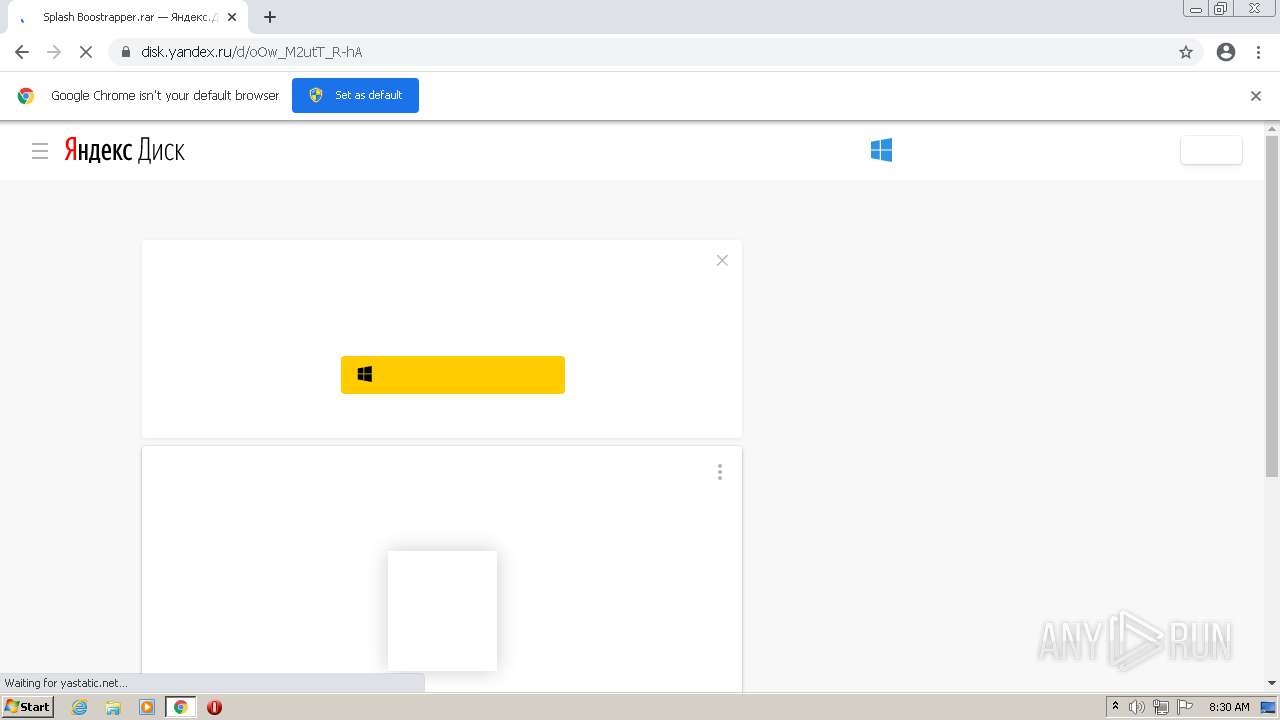Open Windows Explorer from taskbar

113,707
